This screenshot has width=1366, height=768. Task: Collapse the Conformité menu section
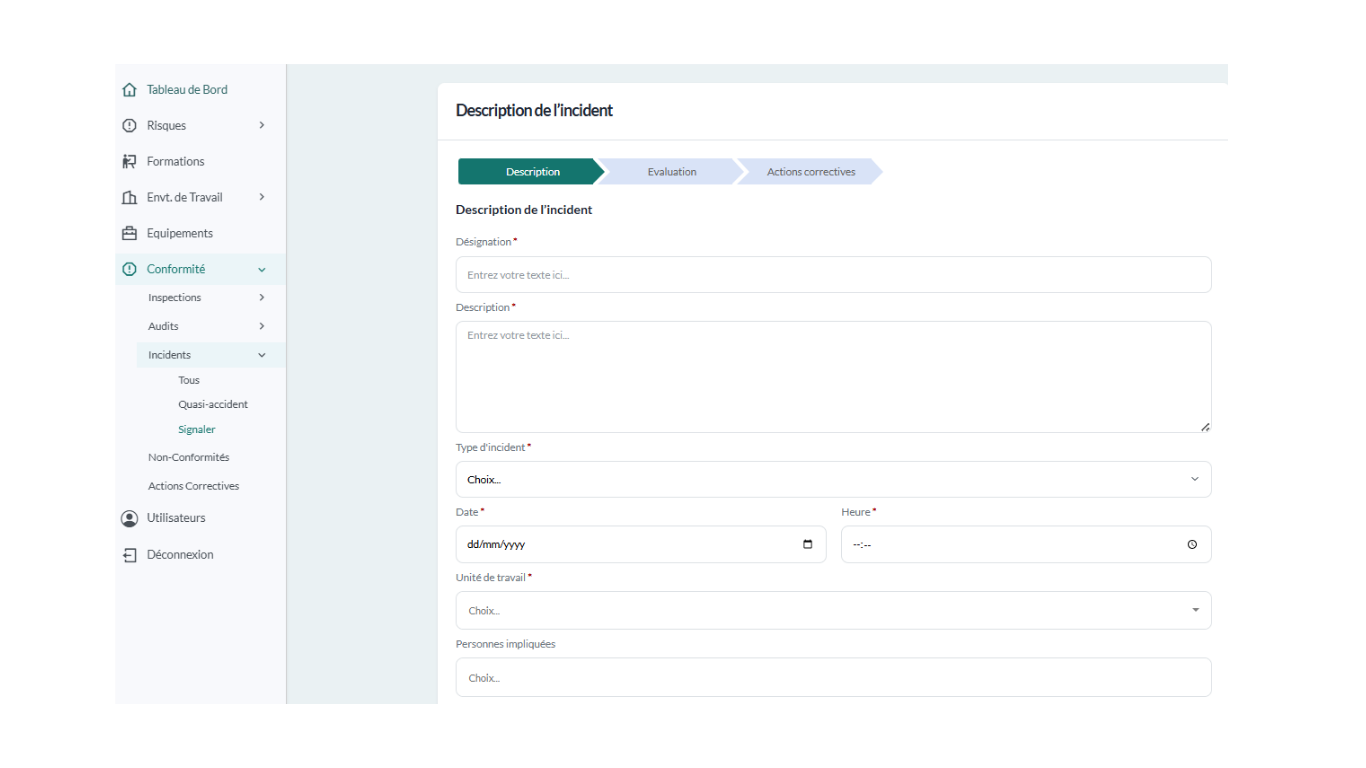point(262,270)
